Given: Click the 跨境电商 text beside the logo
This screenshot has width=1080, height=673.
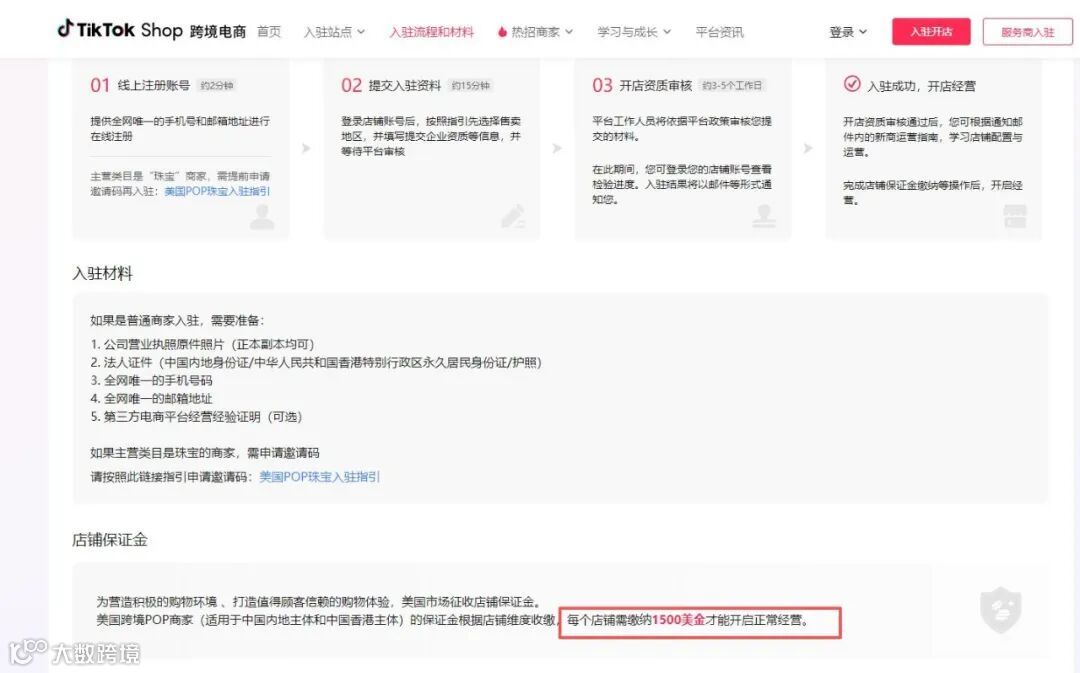Looking at the screenshot, I should tap(218, 32).
